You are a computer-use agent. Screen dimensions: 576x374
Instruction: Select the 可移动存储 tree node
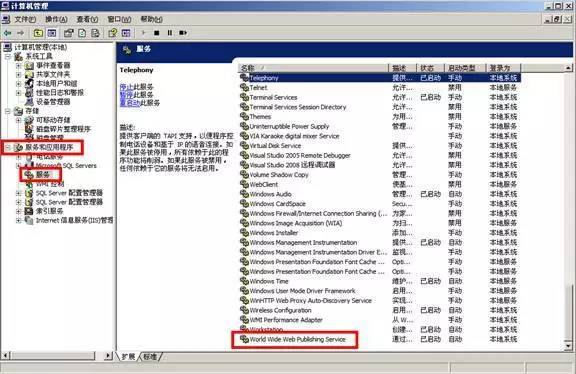(53, 120)
